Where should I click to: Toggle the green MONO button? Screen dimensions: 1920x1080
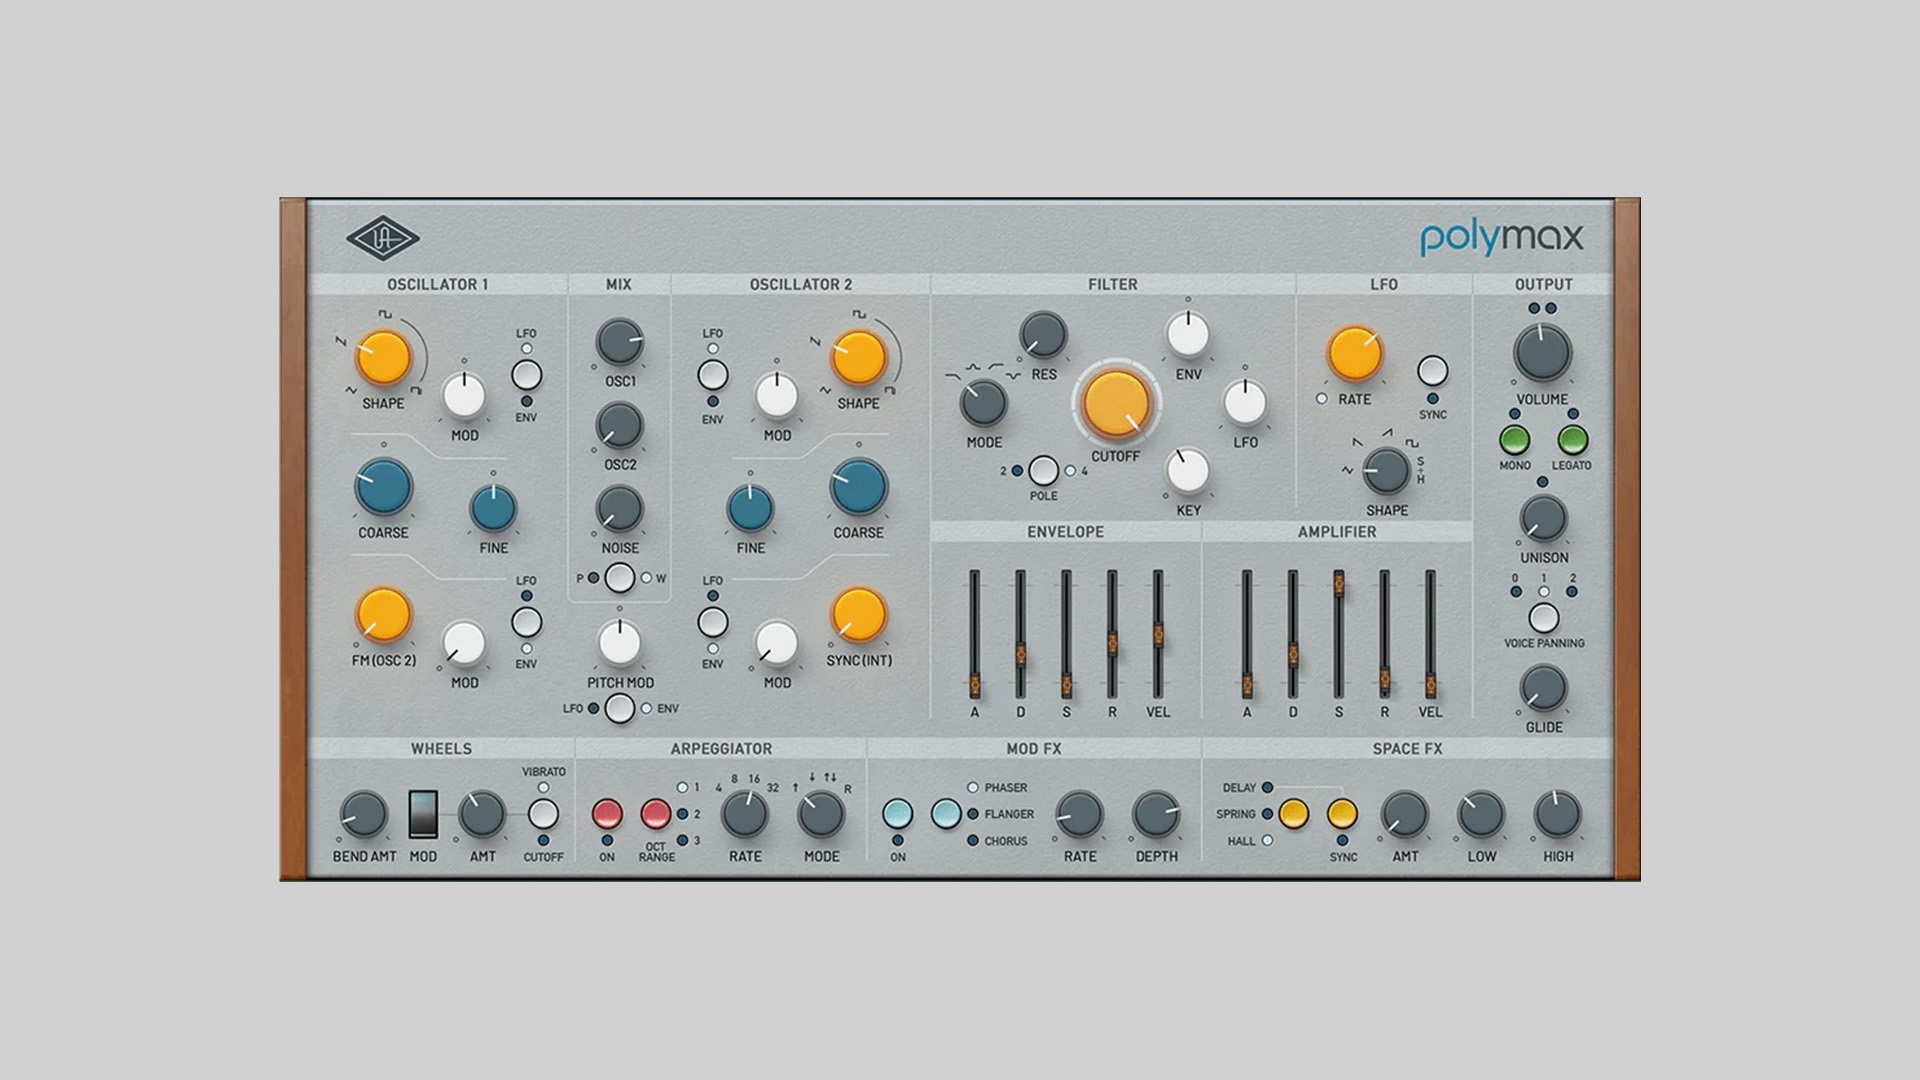coord(1514,439)
